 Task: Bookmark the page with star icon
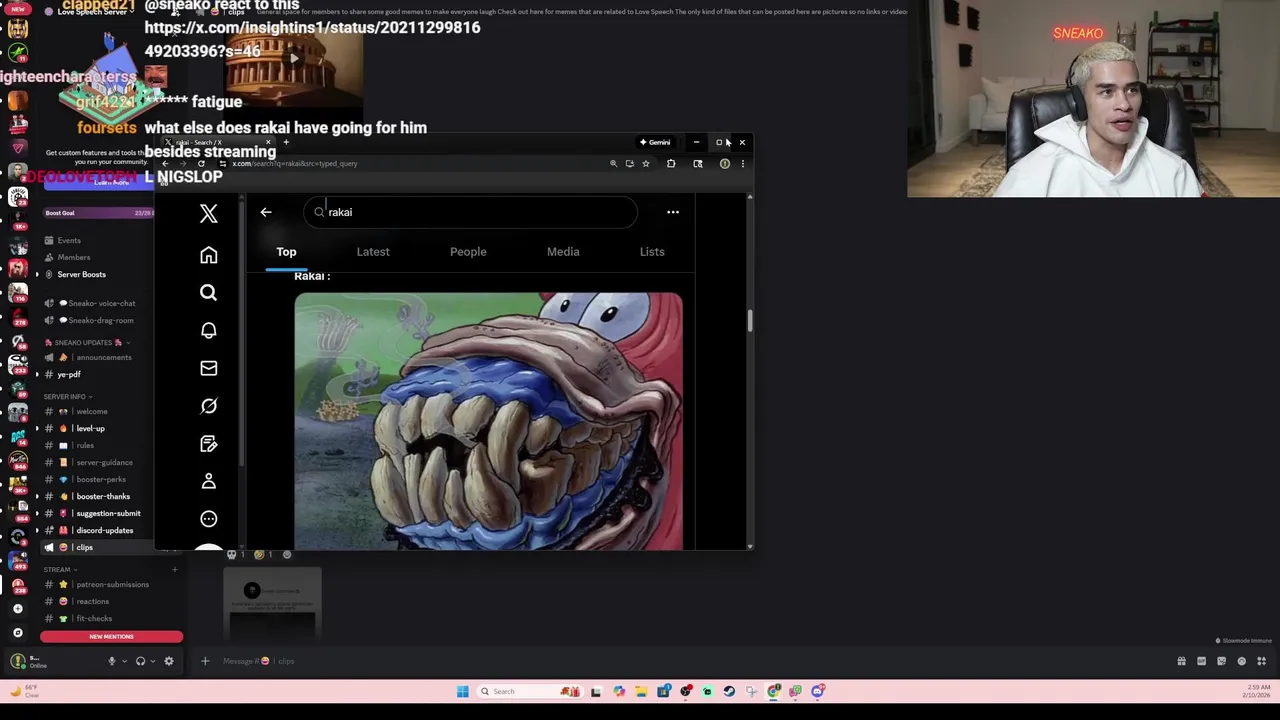pyautogui.click(x=646, y=164)
